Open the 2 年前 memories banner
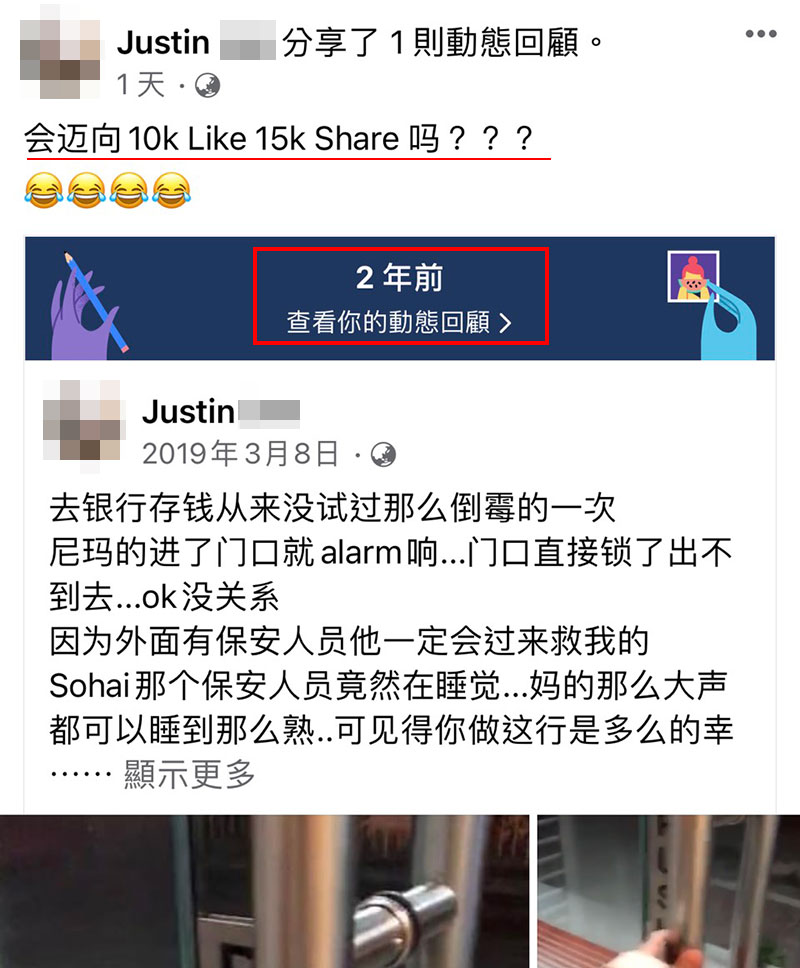800x968 pixels. click(x=400, y=298)
